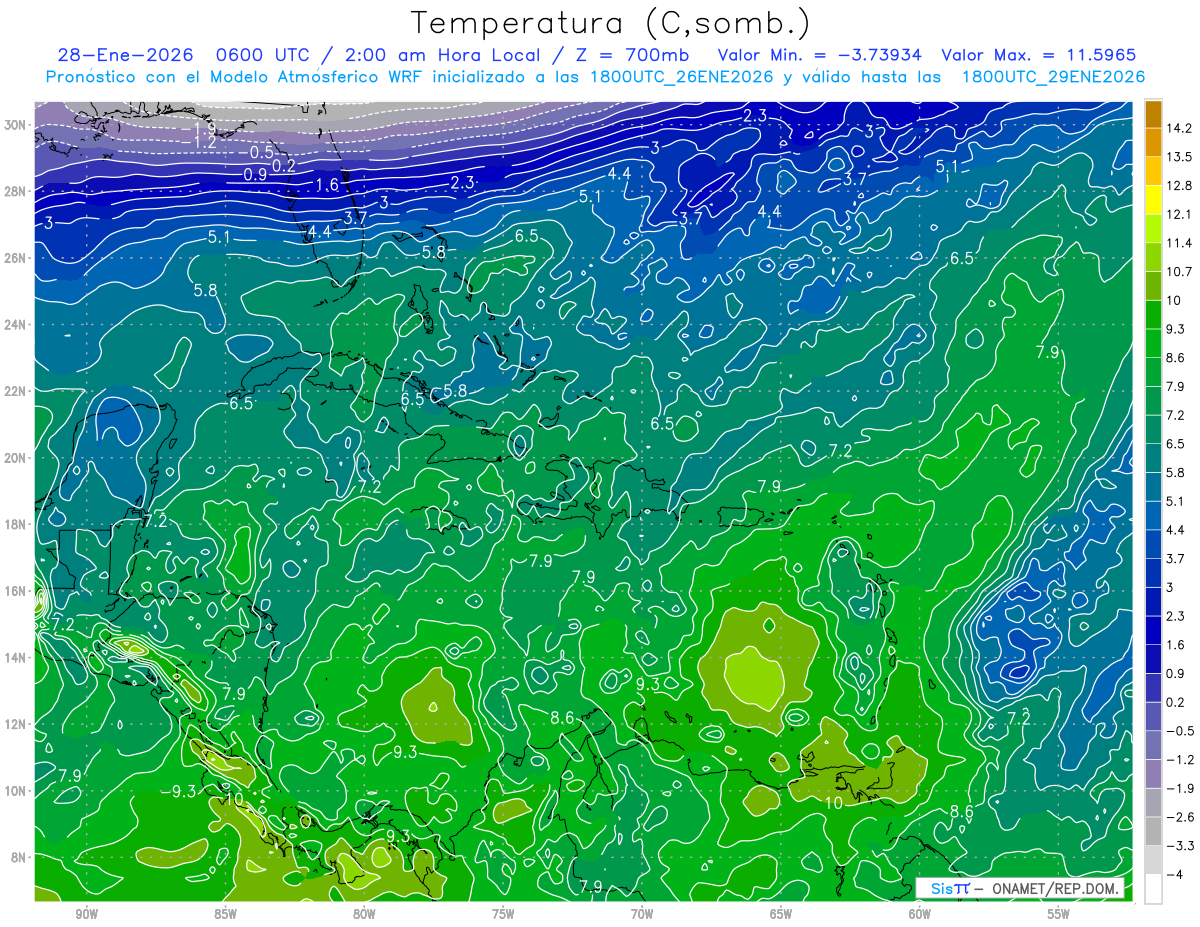Click the 8N latitude axis label

(19, 857)
